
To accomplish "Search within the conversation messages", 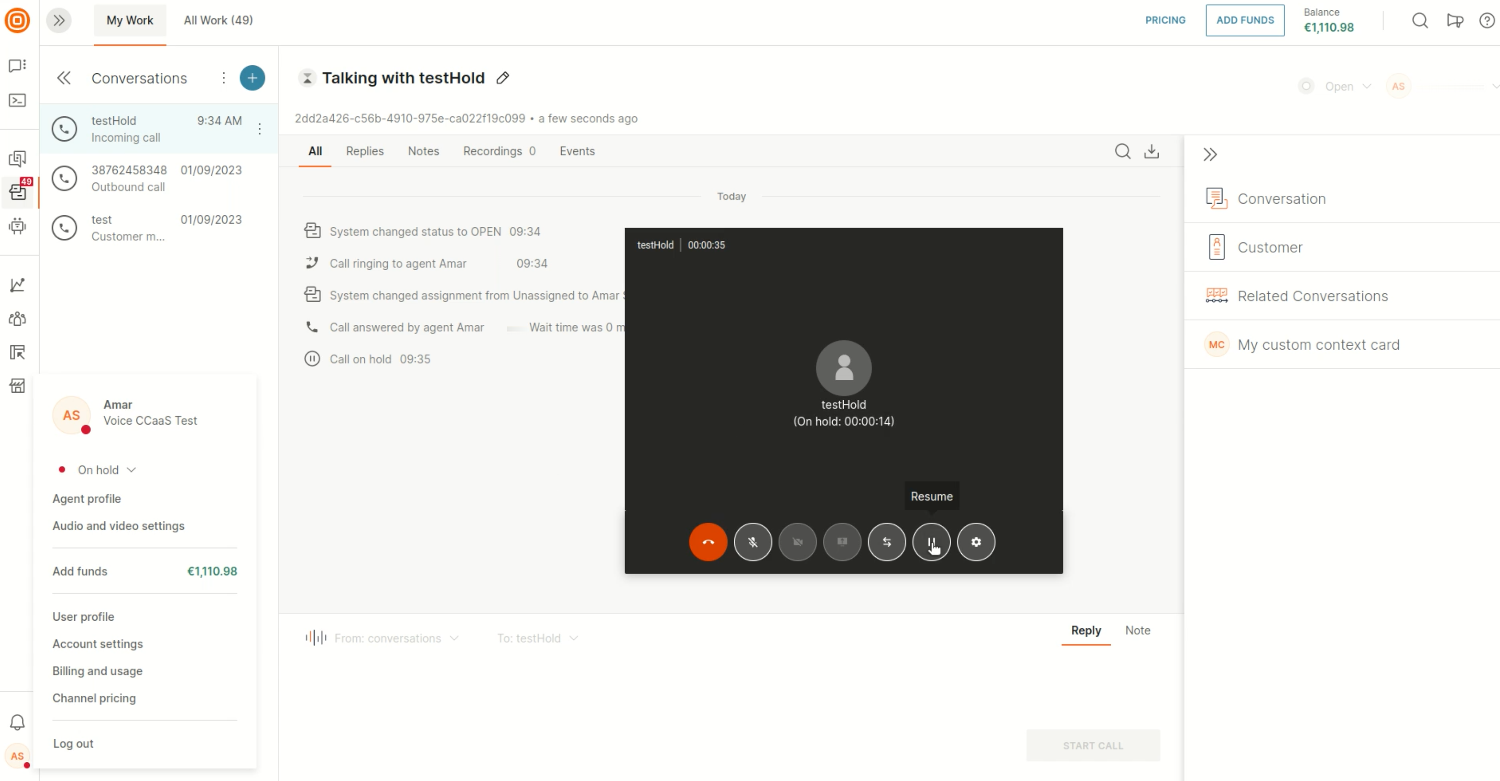I will (1123, 151).
